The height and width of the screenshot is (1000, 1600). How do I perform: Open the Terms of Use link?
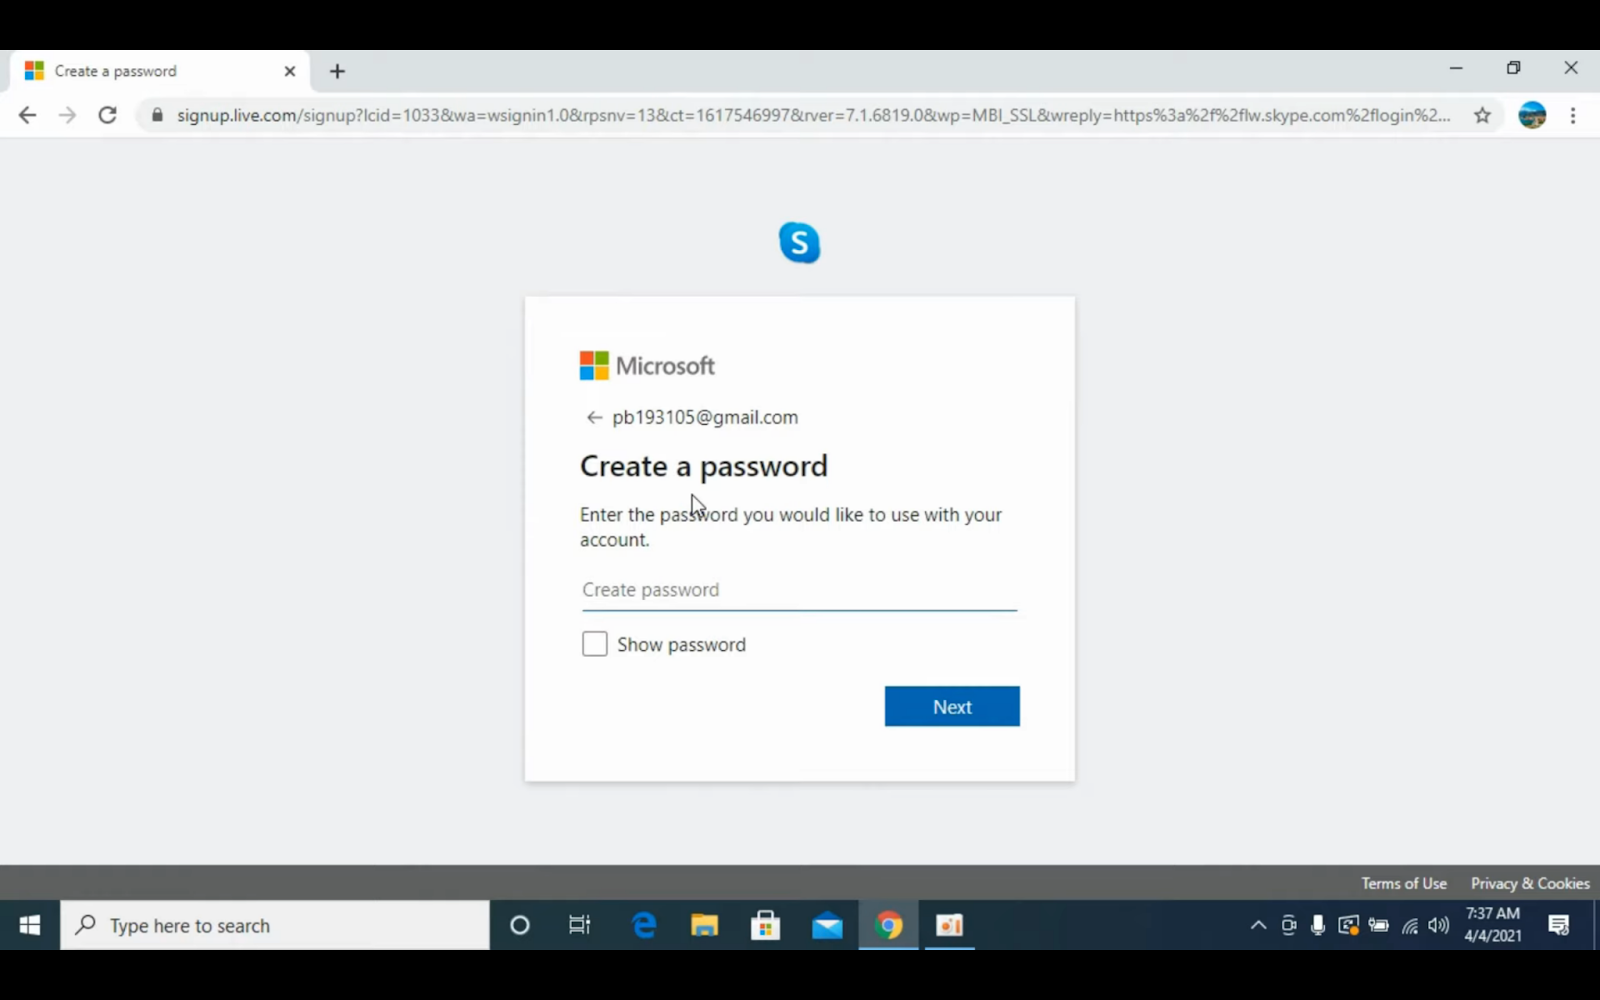click(1403, 883)
